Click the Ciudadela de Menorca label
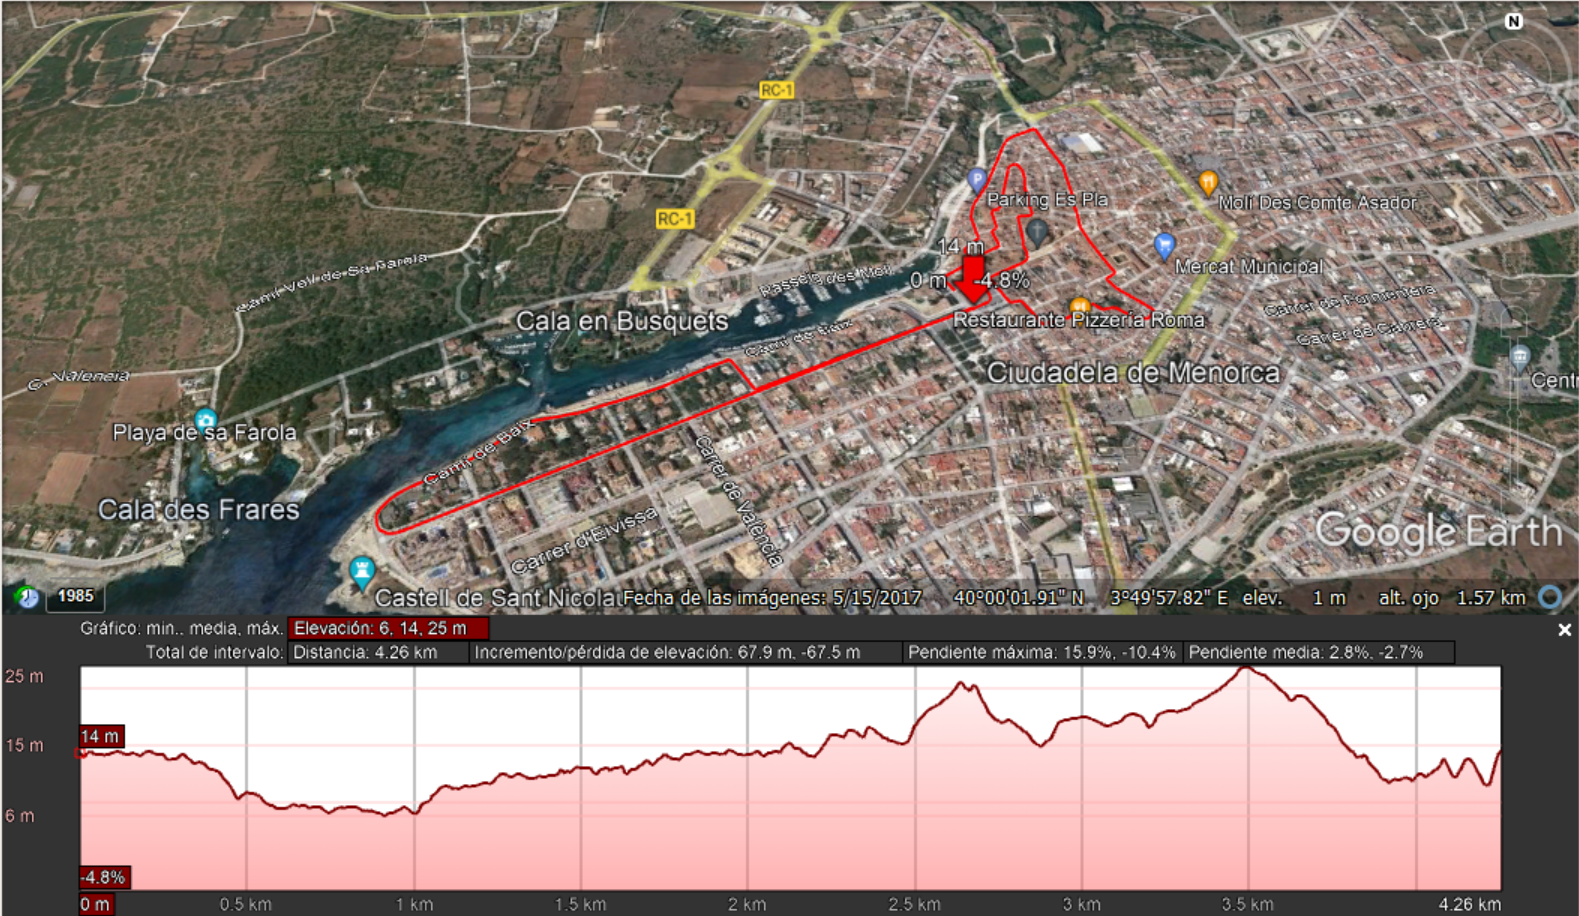Screen dimensions: 1579x916 click(x=1133, y=373)
